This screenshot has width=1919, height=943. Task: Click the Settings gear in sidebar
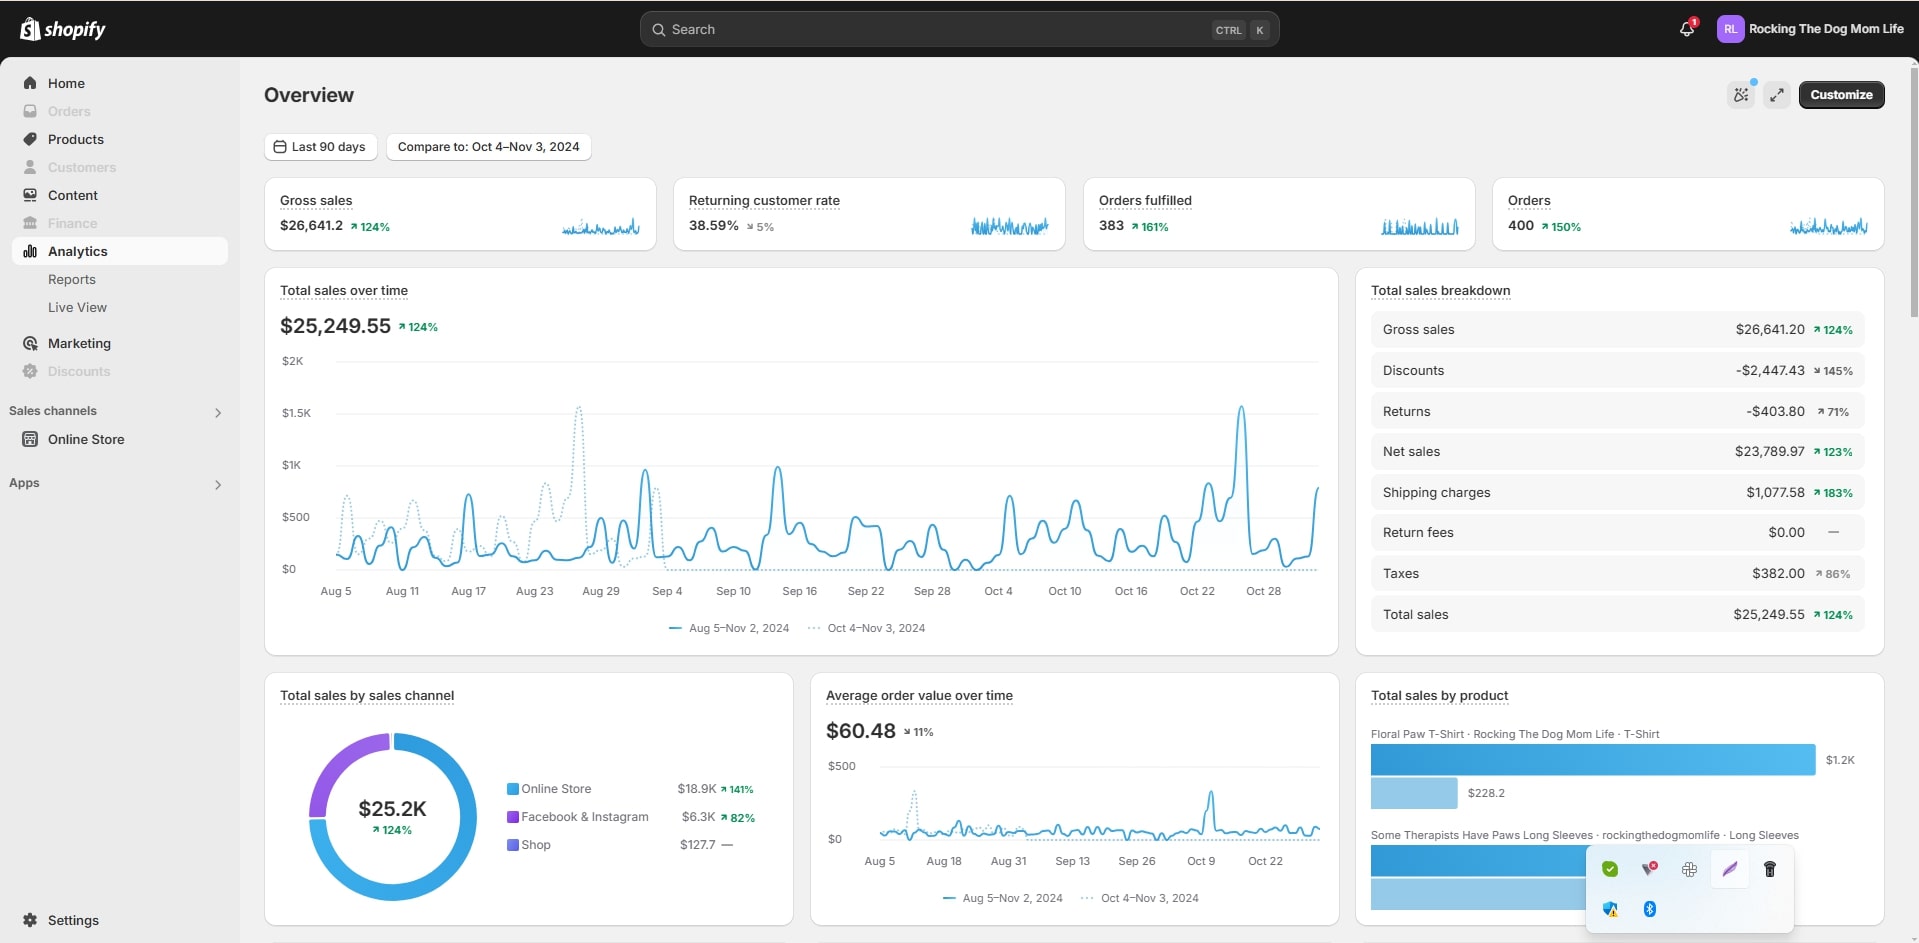click(30, 920)
